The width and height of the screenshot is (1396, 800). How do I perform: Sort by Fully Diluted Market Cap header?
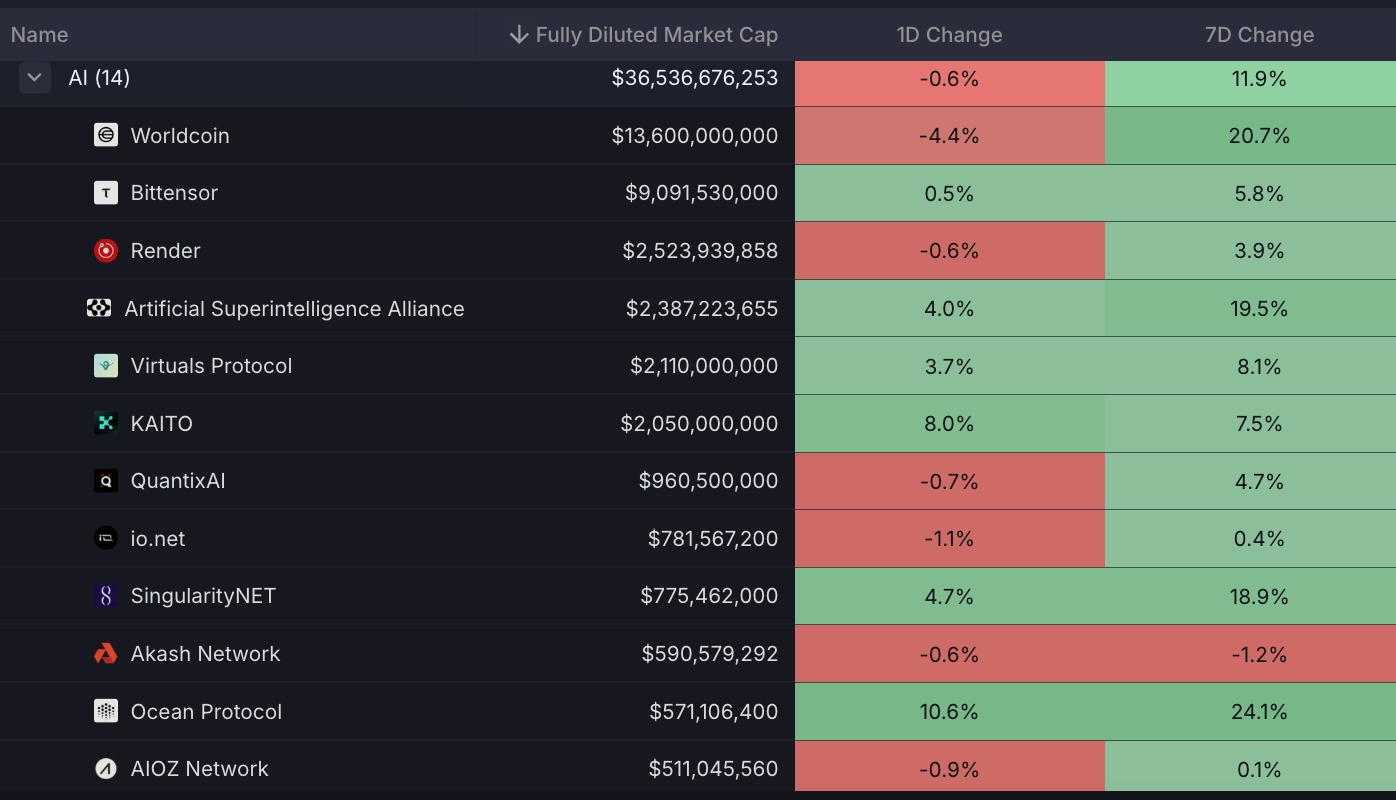click(x=656, y=35)
